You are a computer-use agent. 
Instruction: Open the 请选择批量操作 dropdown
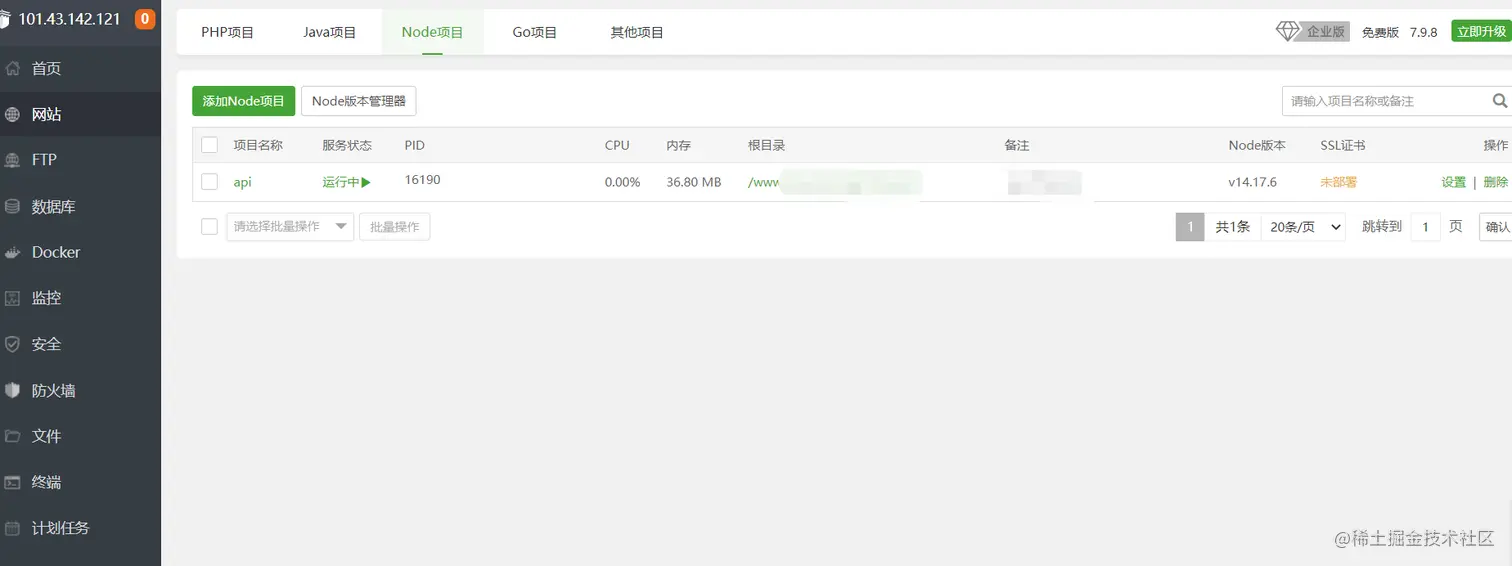[x=290, y=227]
